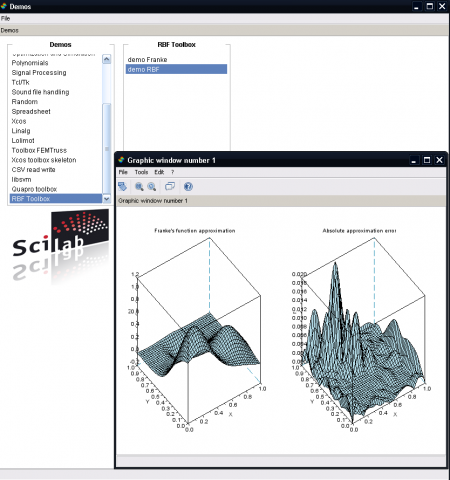Image resolution: width=450 pixels, height=480 pixels.
Task: Select Toolbox FEMTruss demo entry
Action: coord(56,150)
